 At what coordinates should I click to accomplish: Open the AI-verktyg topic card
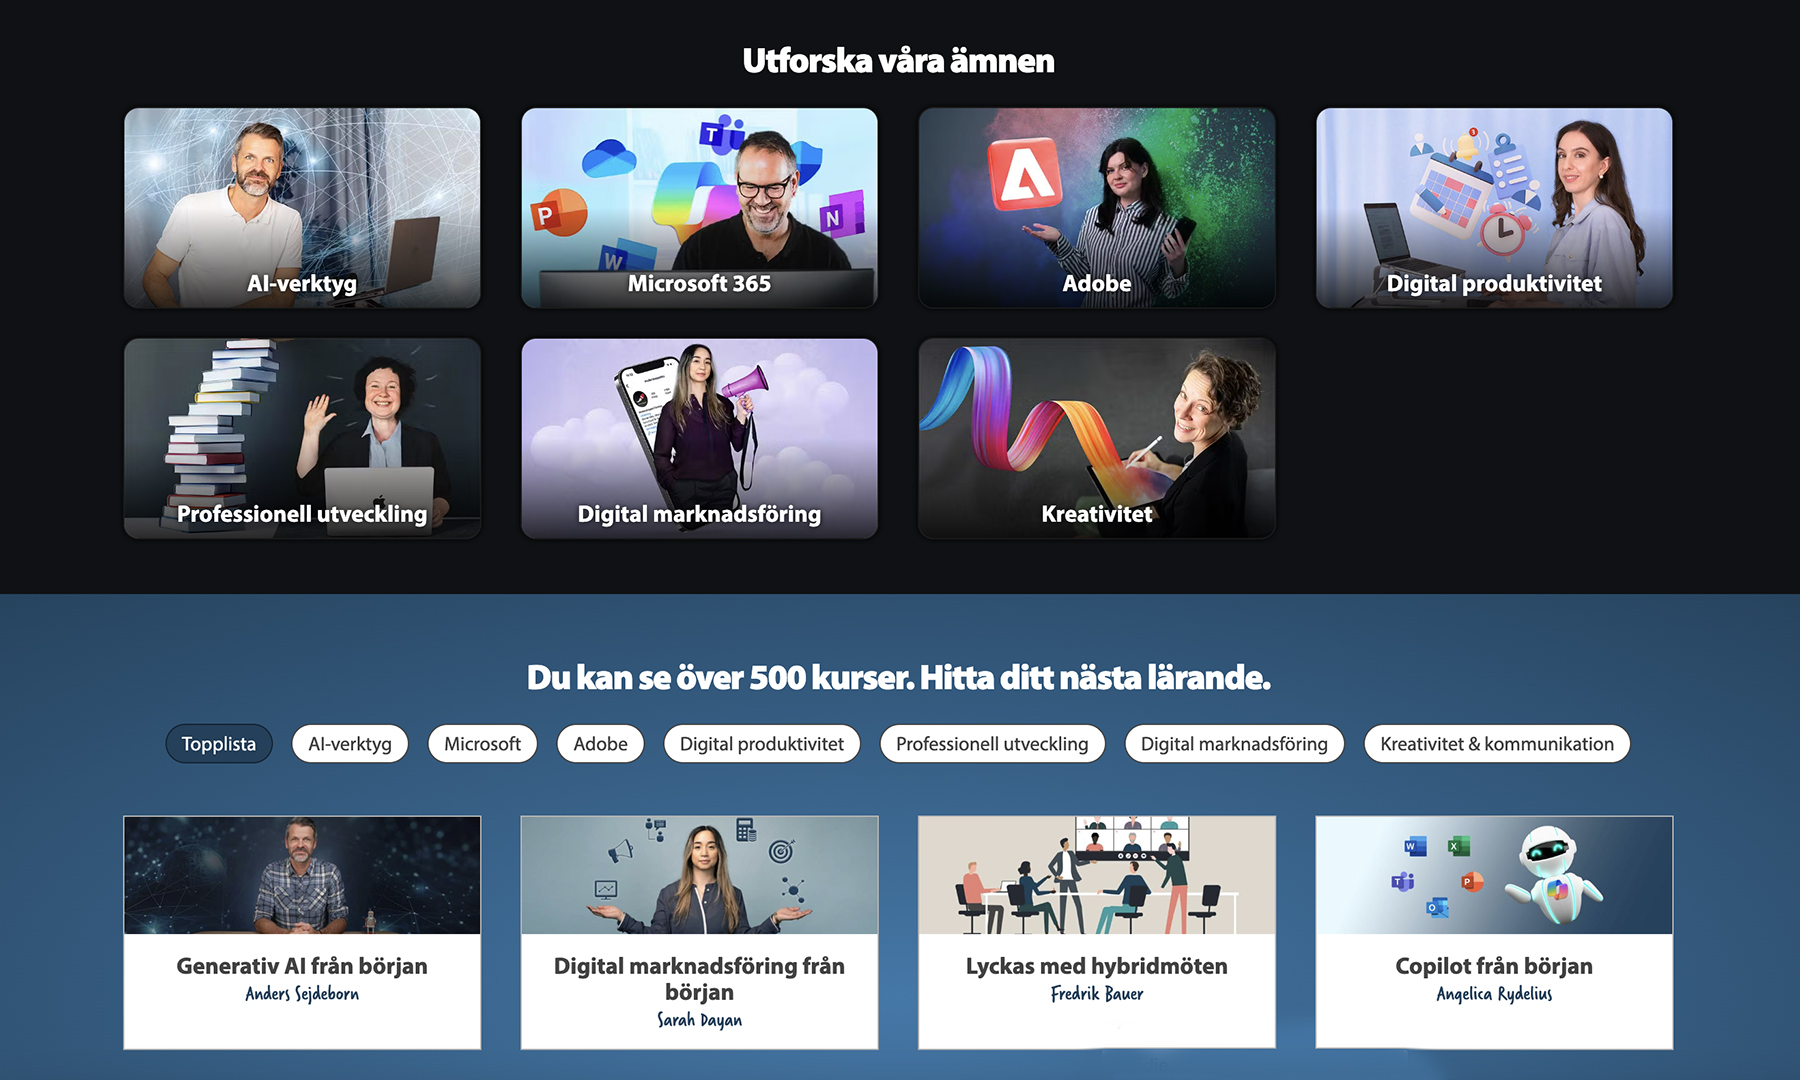(302, 208)
